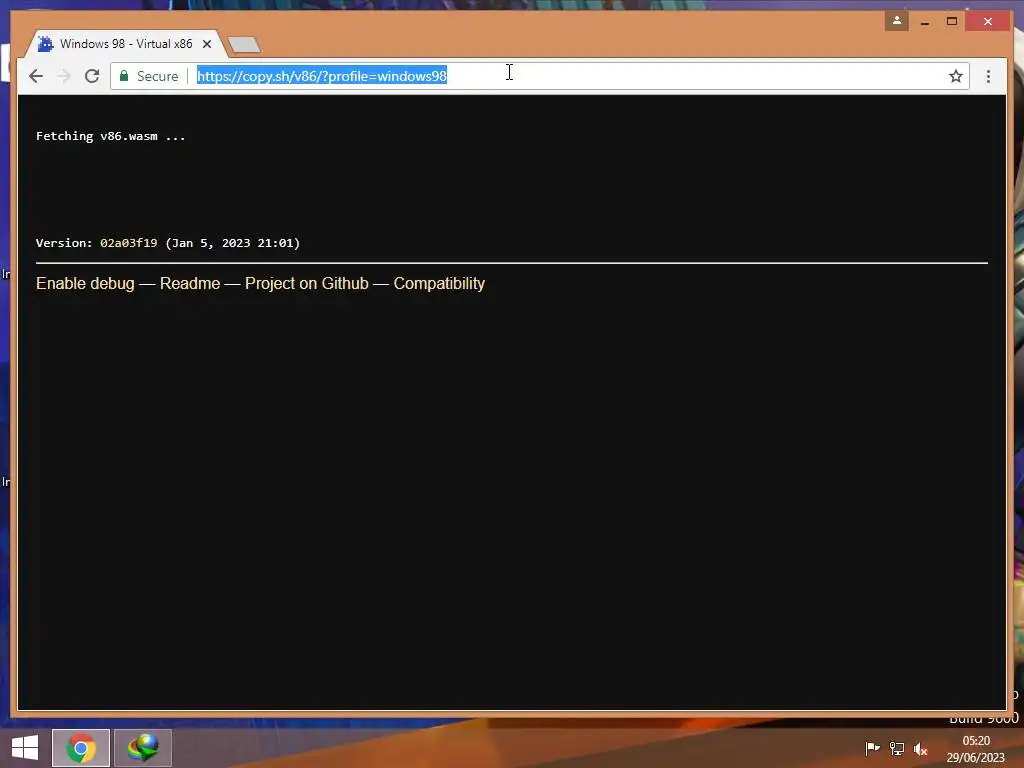The image size is (1024, 768).
Task: Select the Windows 98 - Virtual x86 tab
Action: pyautogui.click(x=125, y=44)
